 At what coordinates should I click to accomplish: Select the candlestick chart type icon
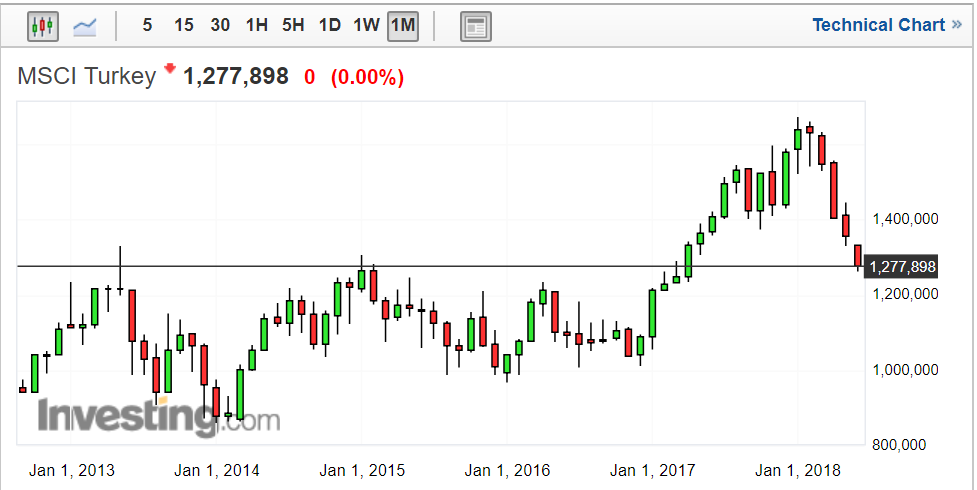coord(42,26)
